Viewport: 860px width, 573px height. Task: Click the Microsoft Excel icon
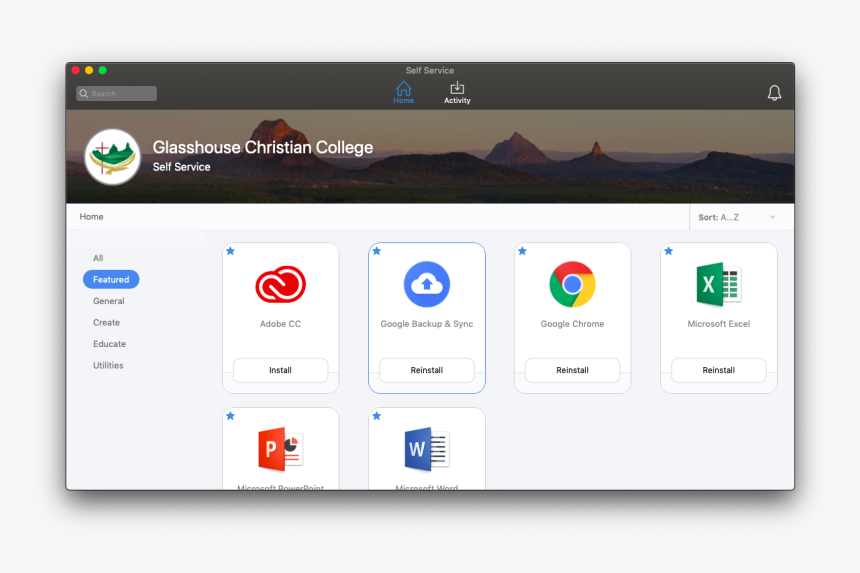point(718,284)
